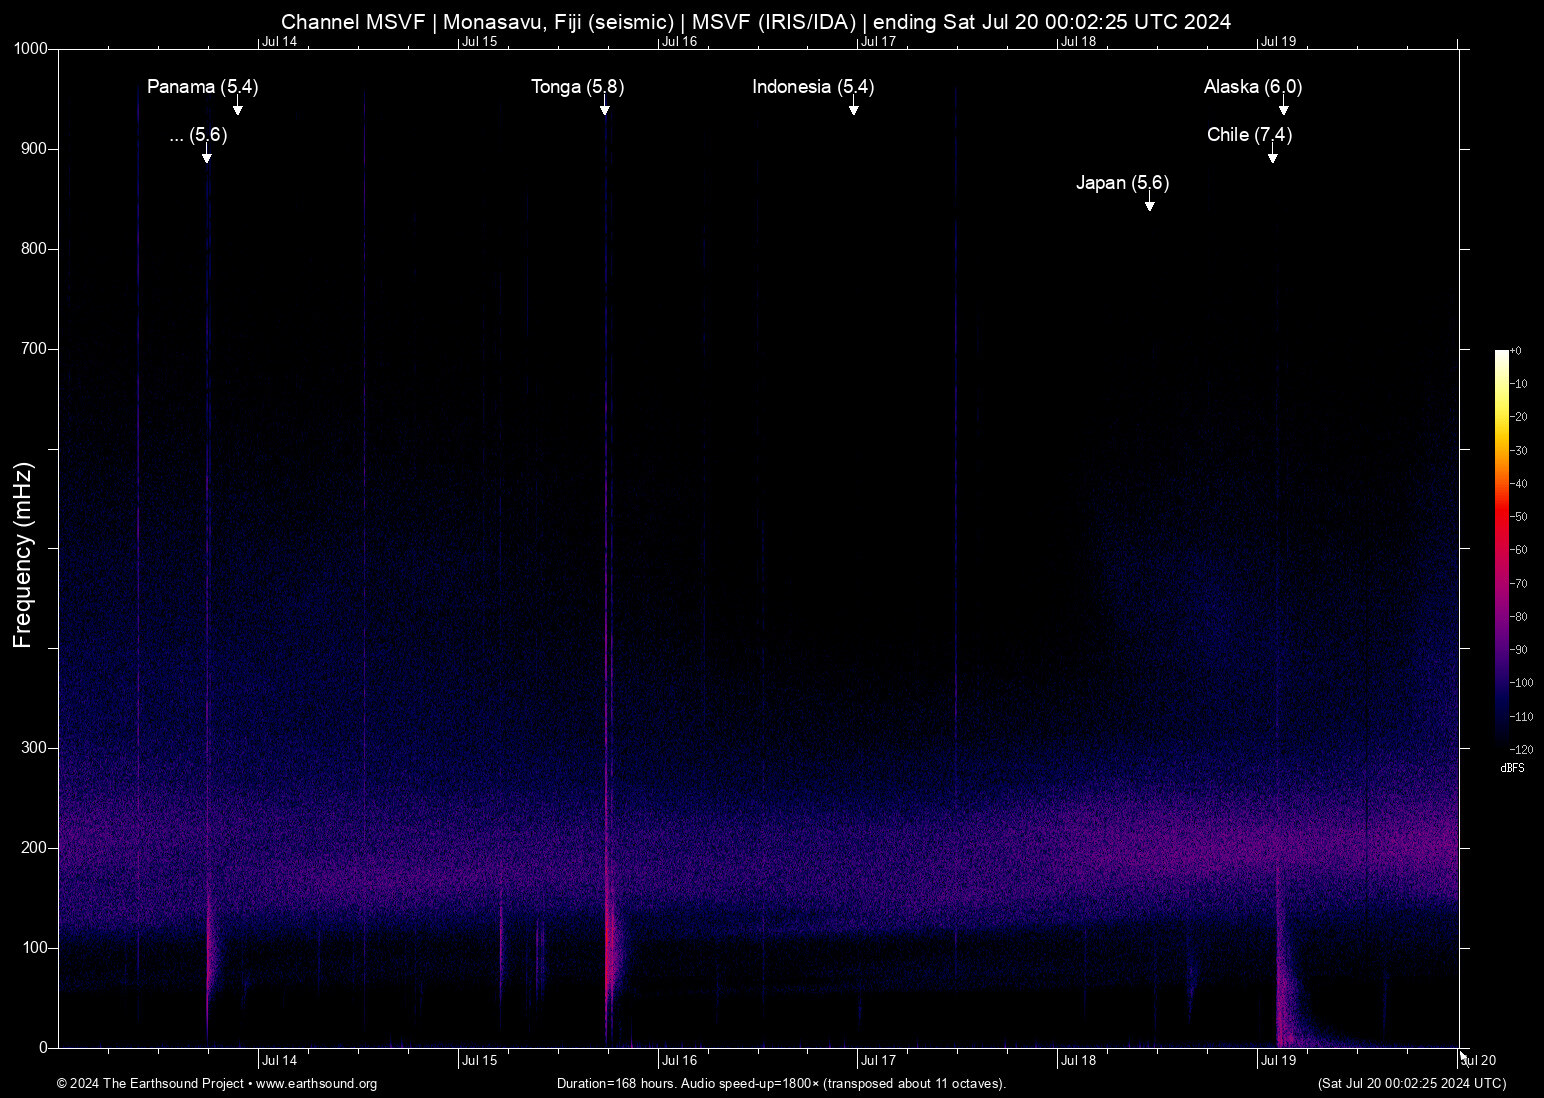This screenshot has width=1544, height=1098.
Task: Click the 1000 frequency axis label
Action: (x=31, y=49)
